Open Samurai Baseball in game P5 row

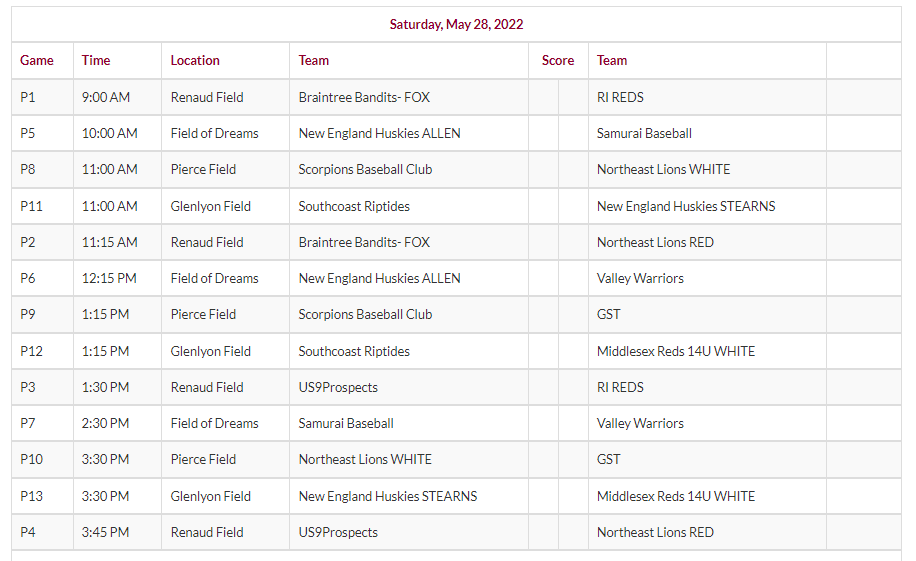pyautogui.click(x=644, y=133)
